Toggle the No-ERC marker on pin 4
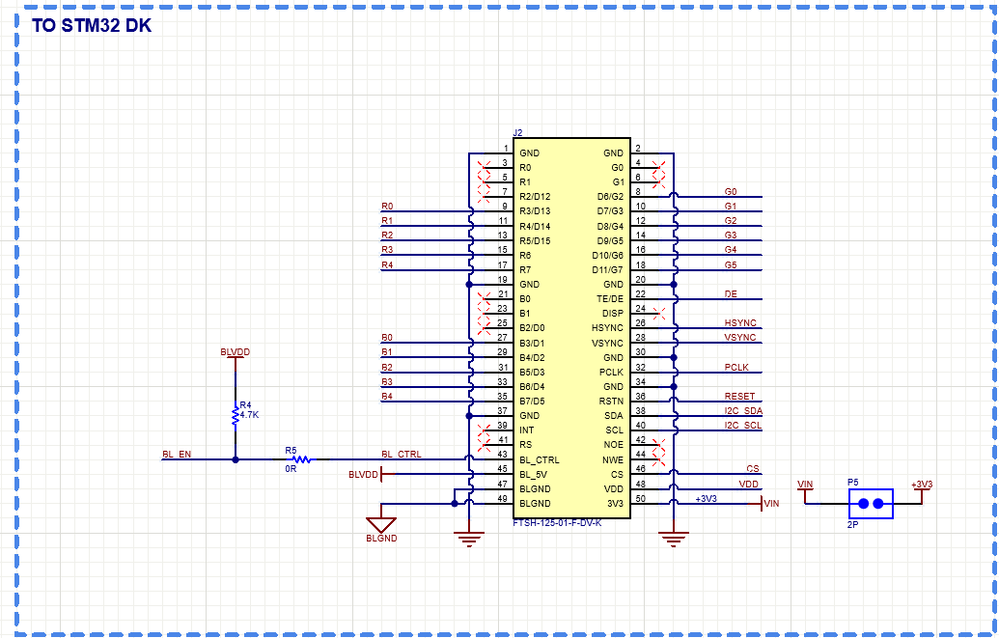Screen dimensions: 999x638 coord(657,164)
